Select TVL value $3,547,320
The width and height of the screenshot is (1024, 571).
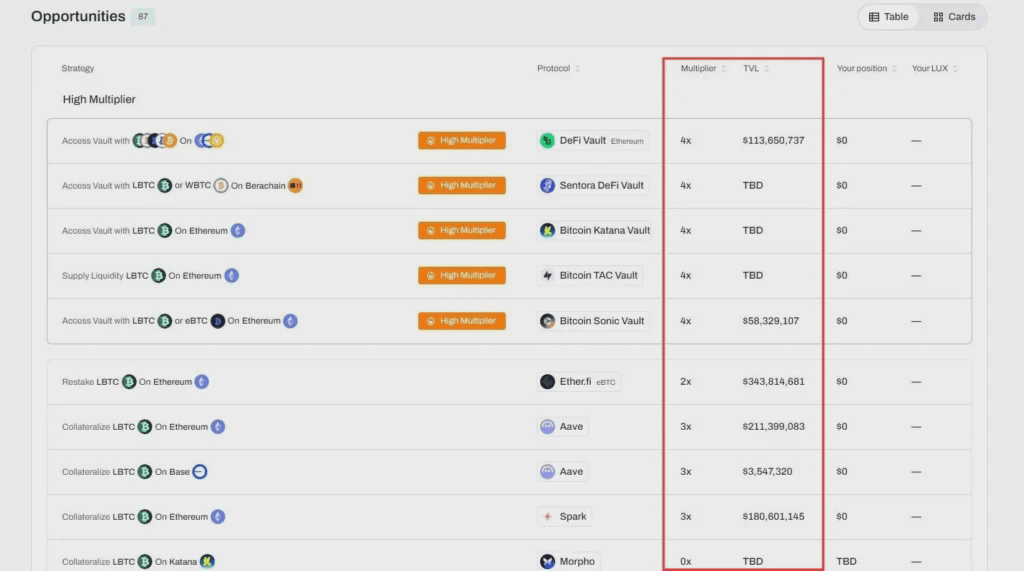click(767, 472)
